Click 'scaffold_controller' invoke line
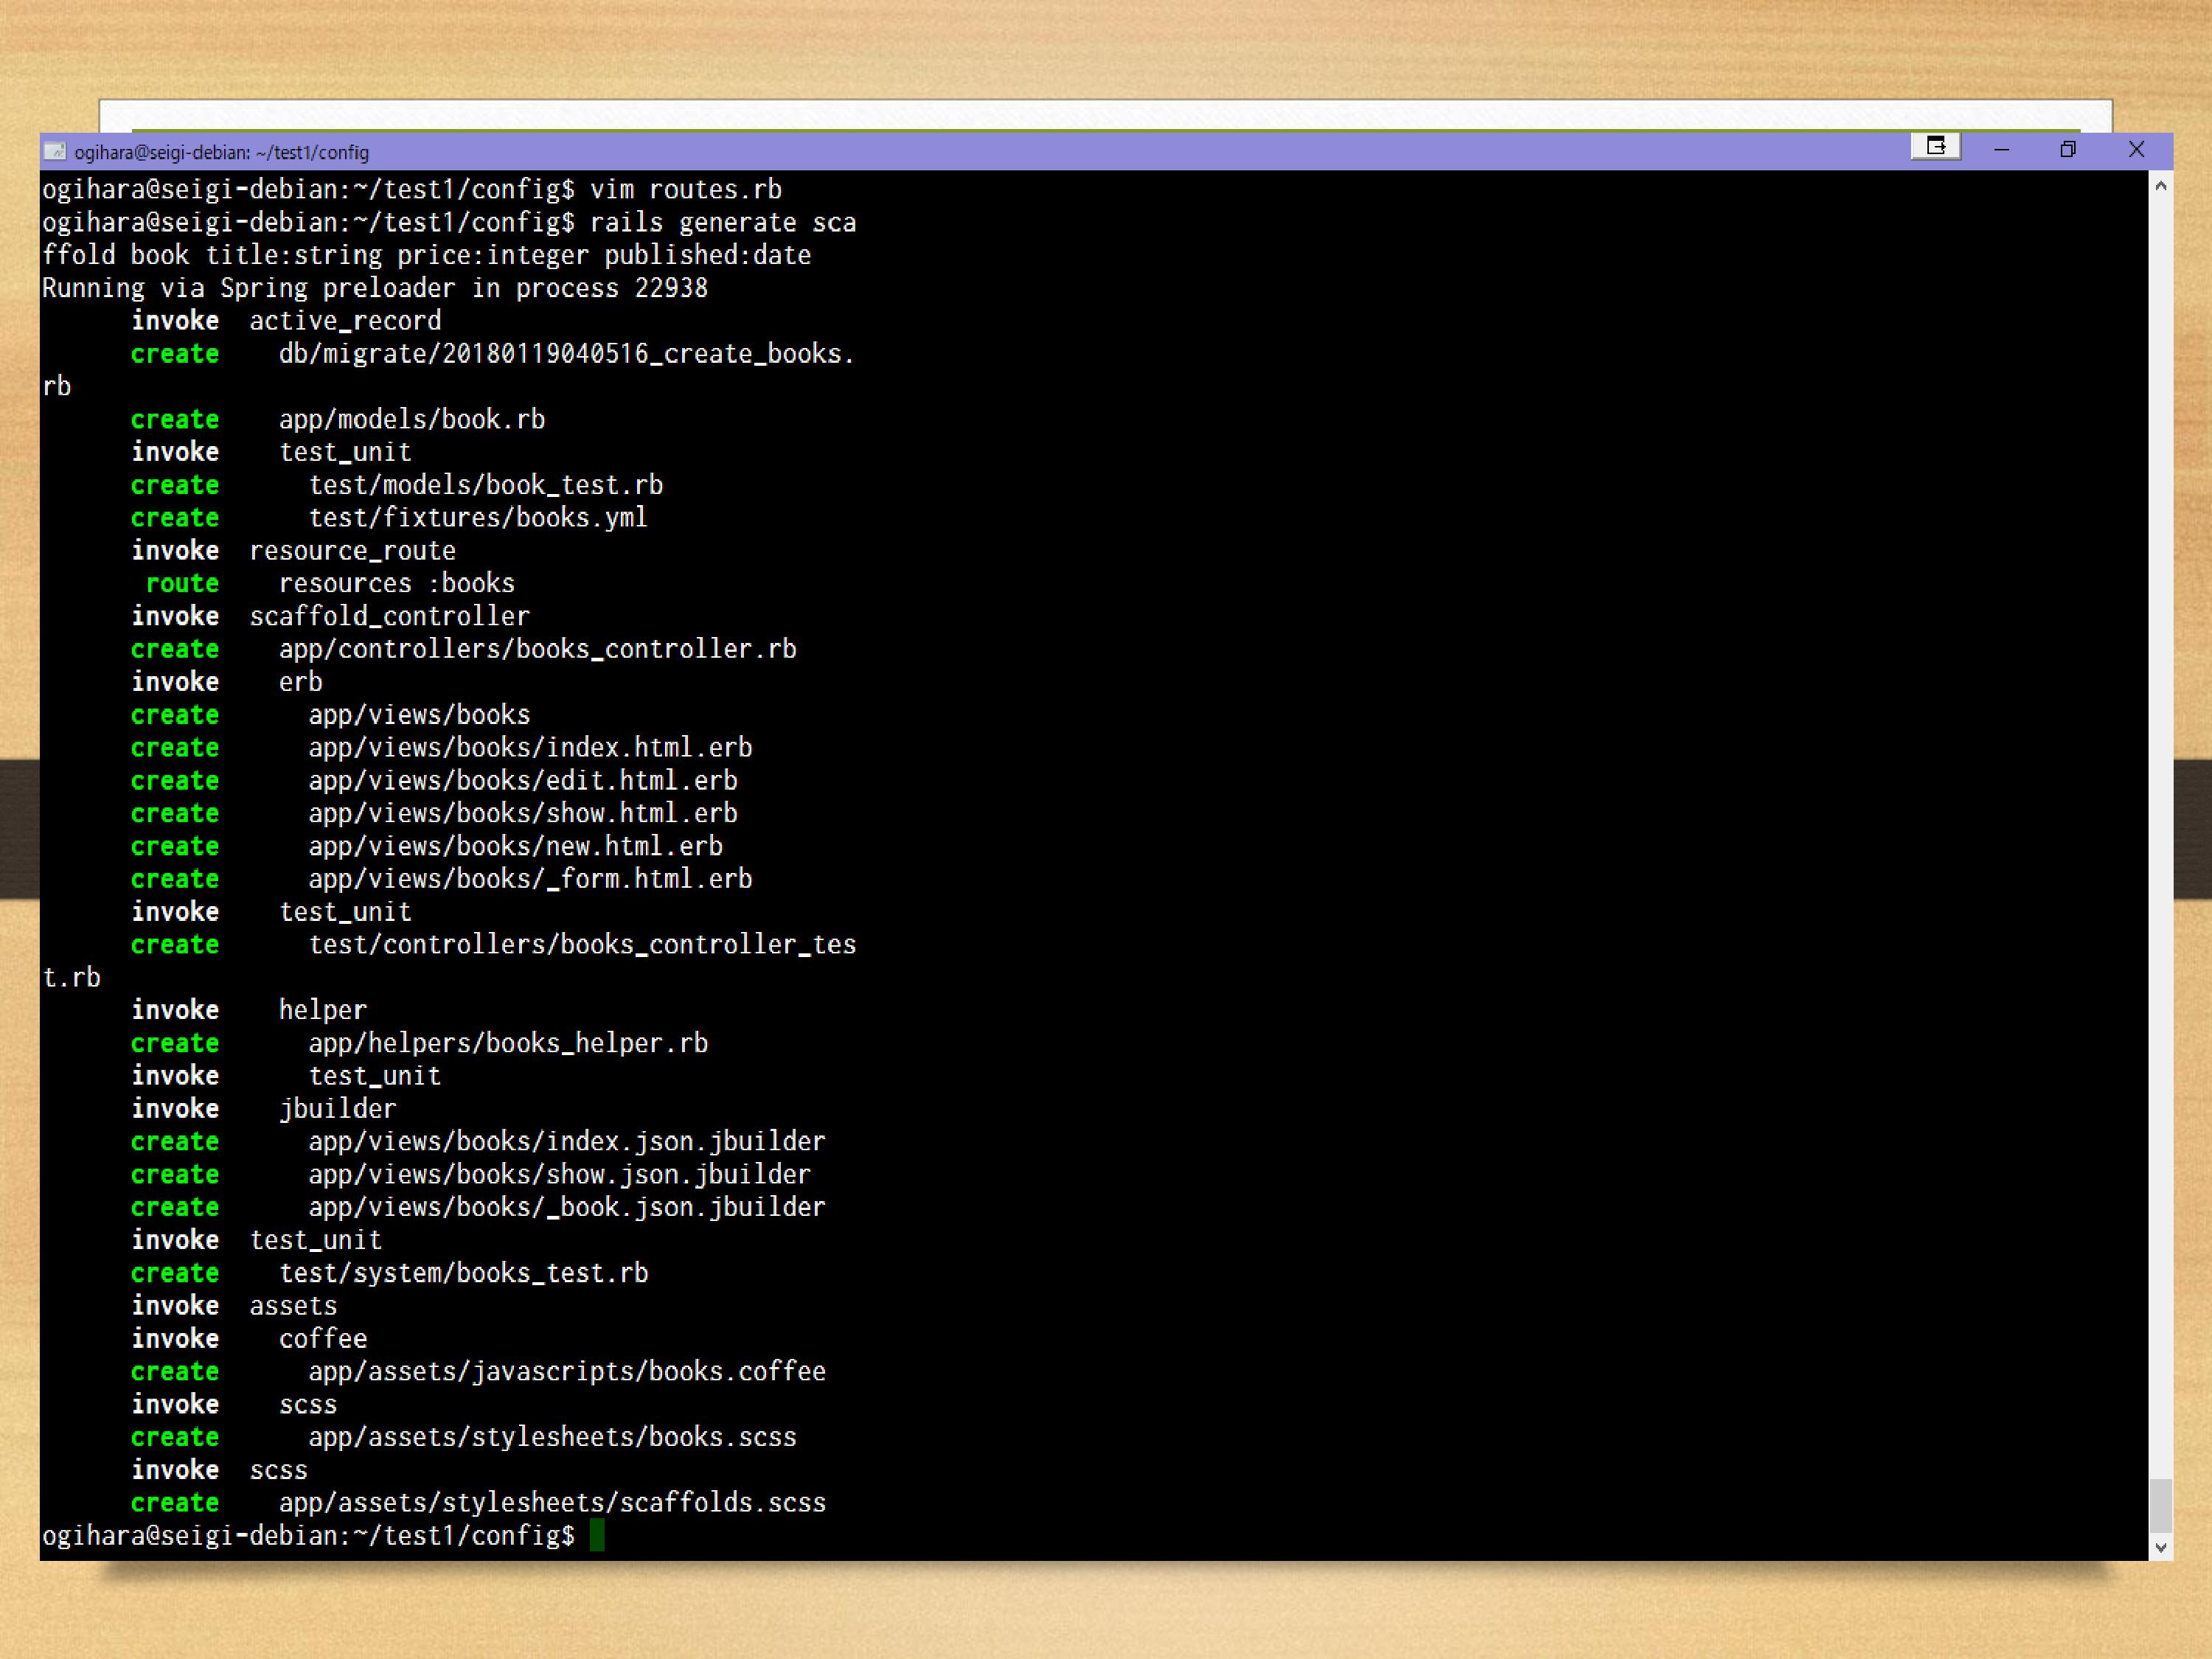2212x1659 pixels. [389, 616]
